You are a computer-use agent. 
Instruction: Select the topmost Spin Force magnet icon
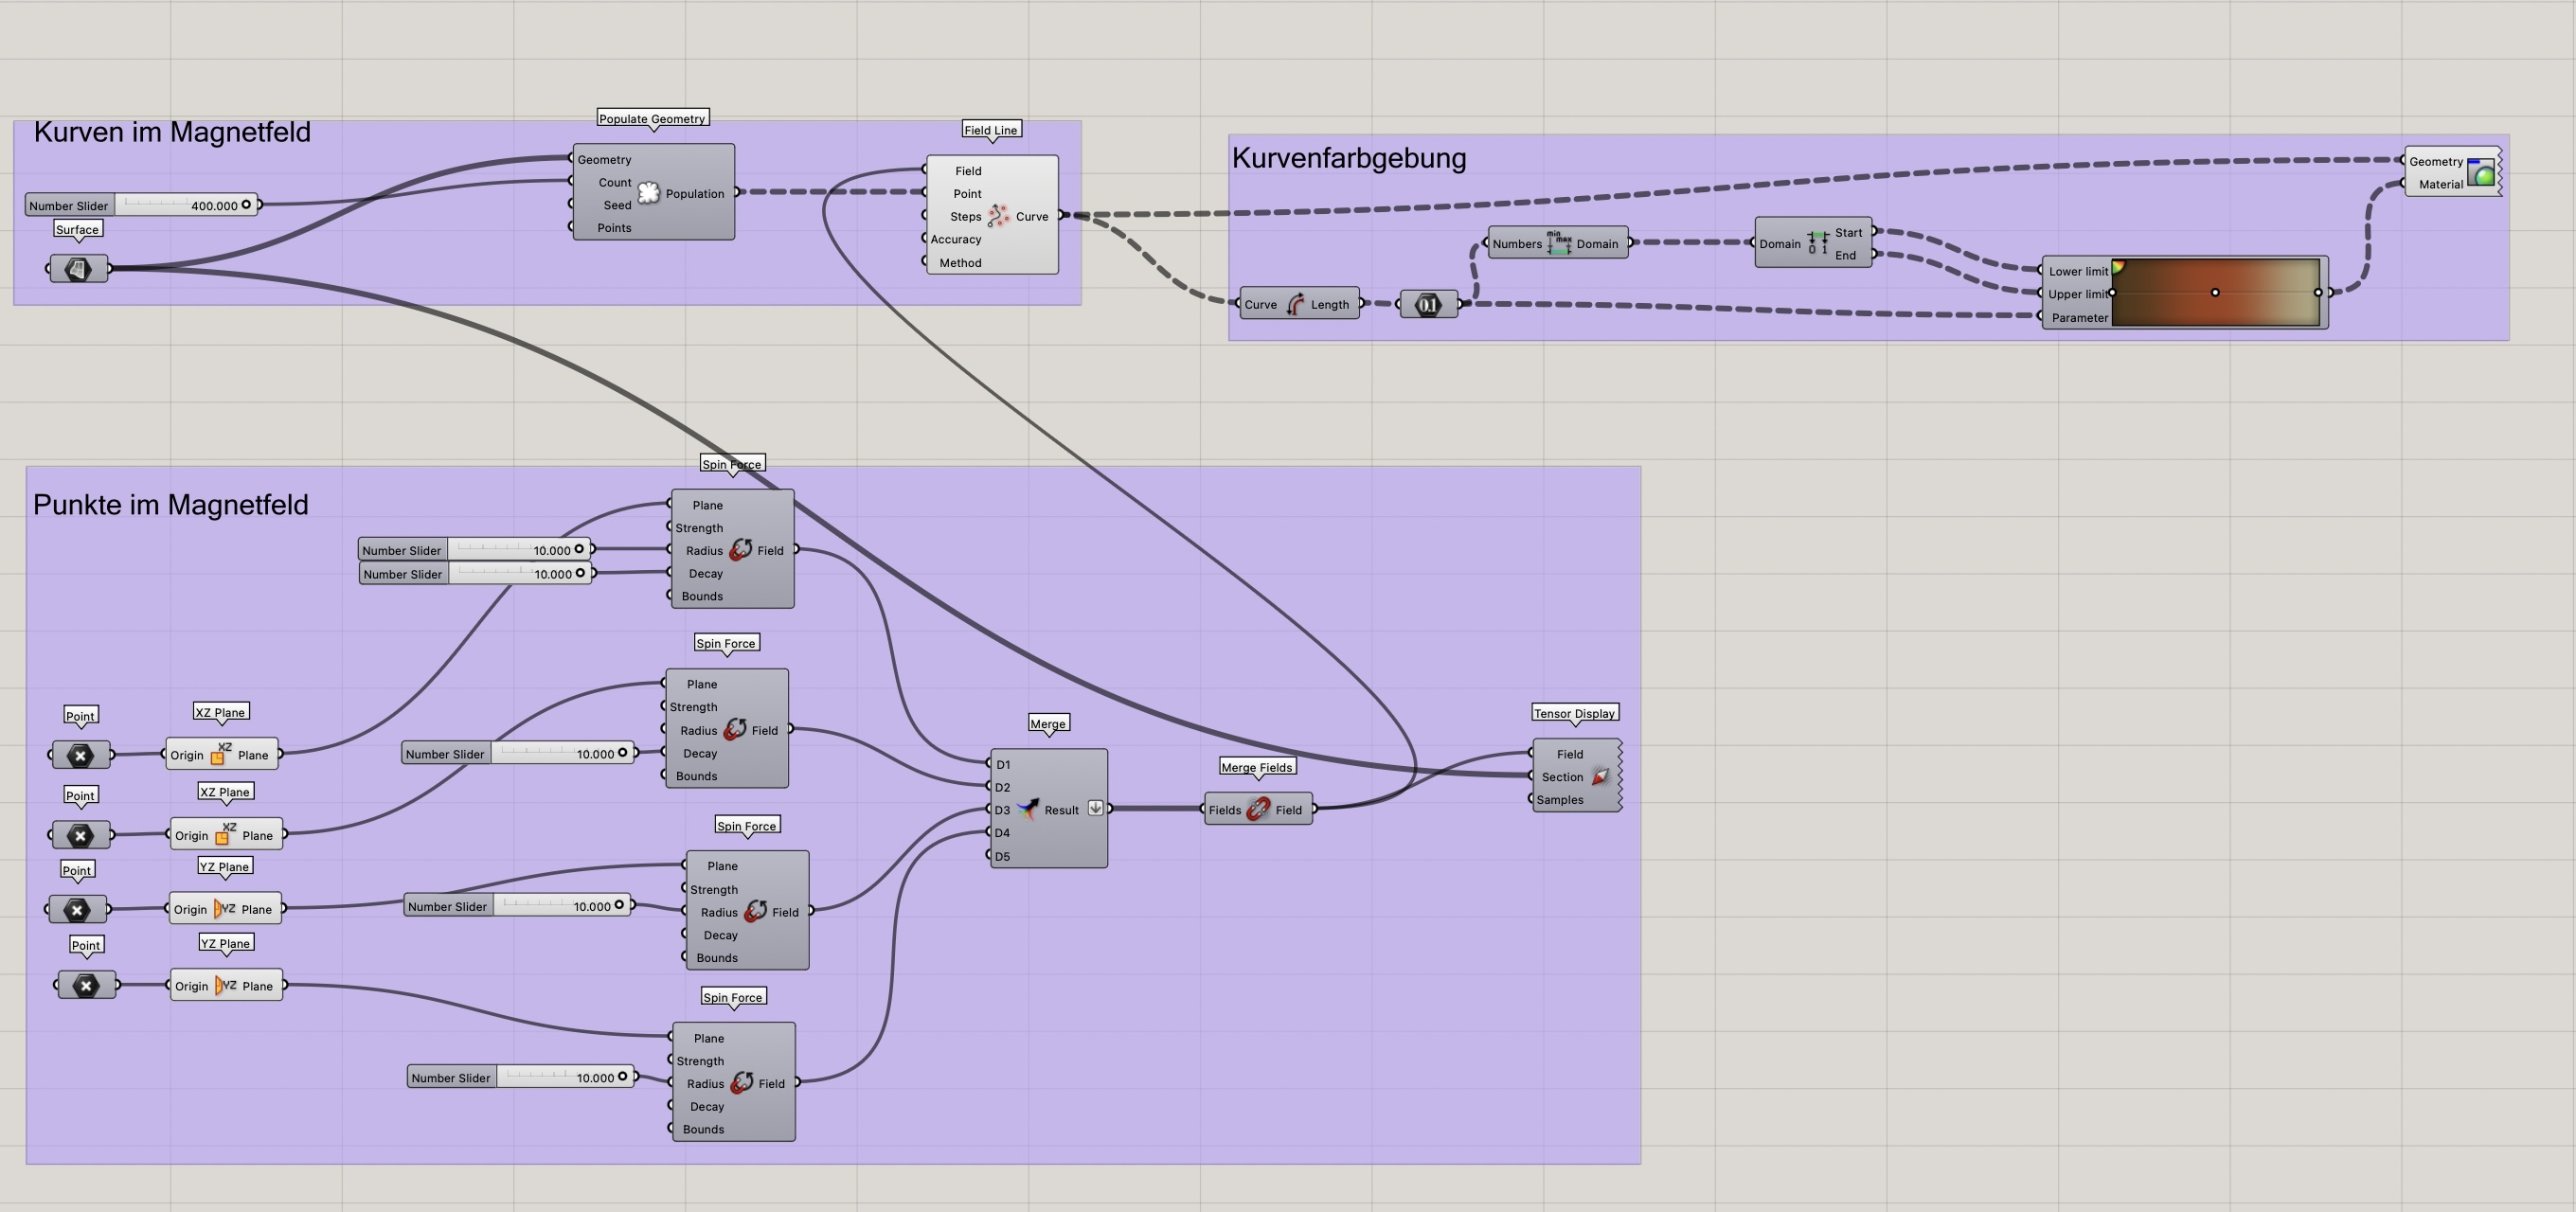pyautogui.click(x=741, y=549)
